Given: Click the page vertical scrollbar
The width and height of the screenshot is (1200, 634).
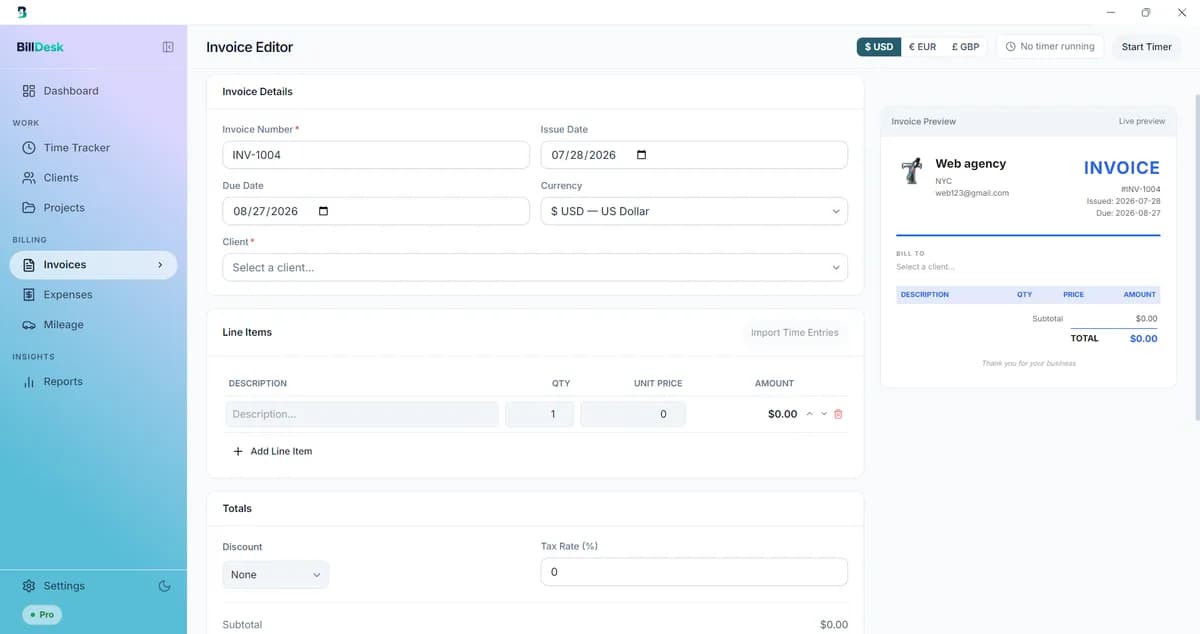Looking at the screenshot, I should click(x=1196, y=257).
